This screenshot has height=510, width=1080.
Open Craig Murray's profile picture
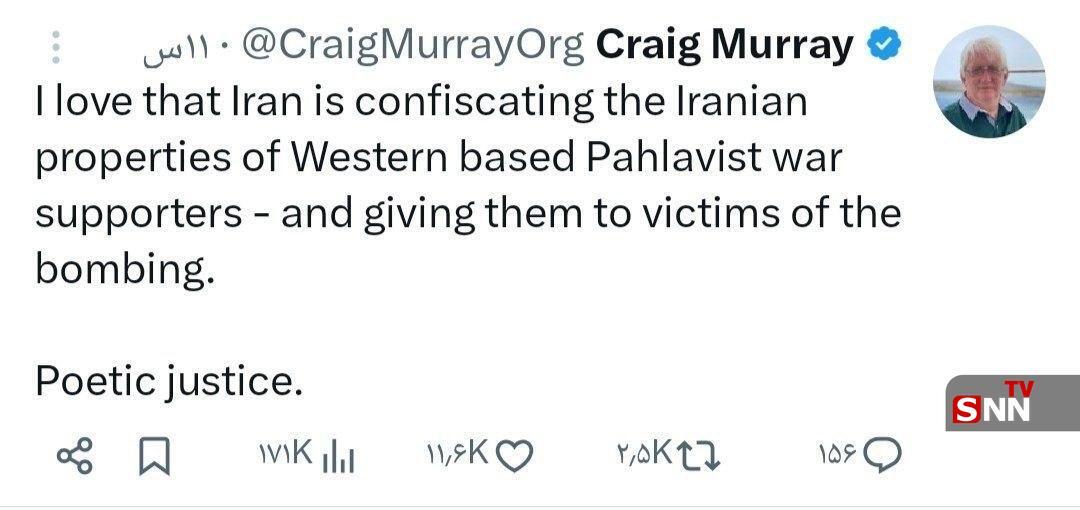click(x=988, y=82)
